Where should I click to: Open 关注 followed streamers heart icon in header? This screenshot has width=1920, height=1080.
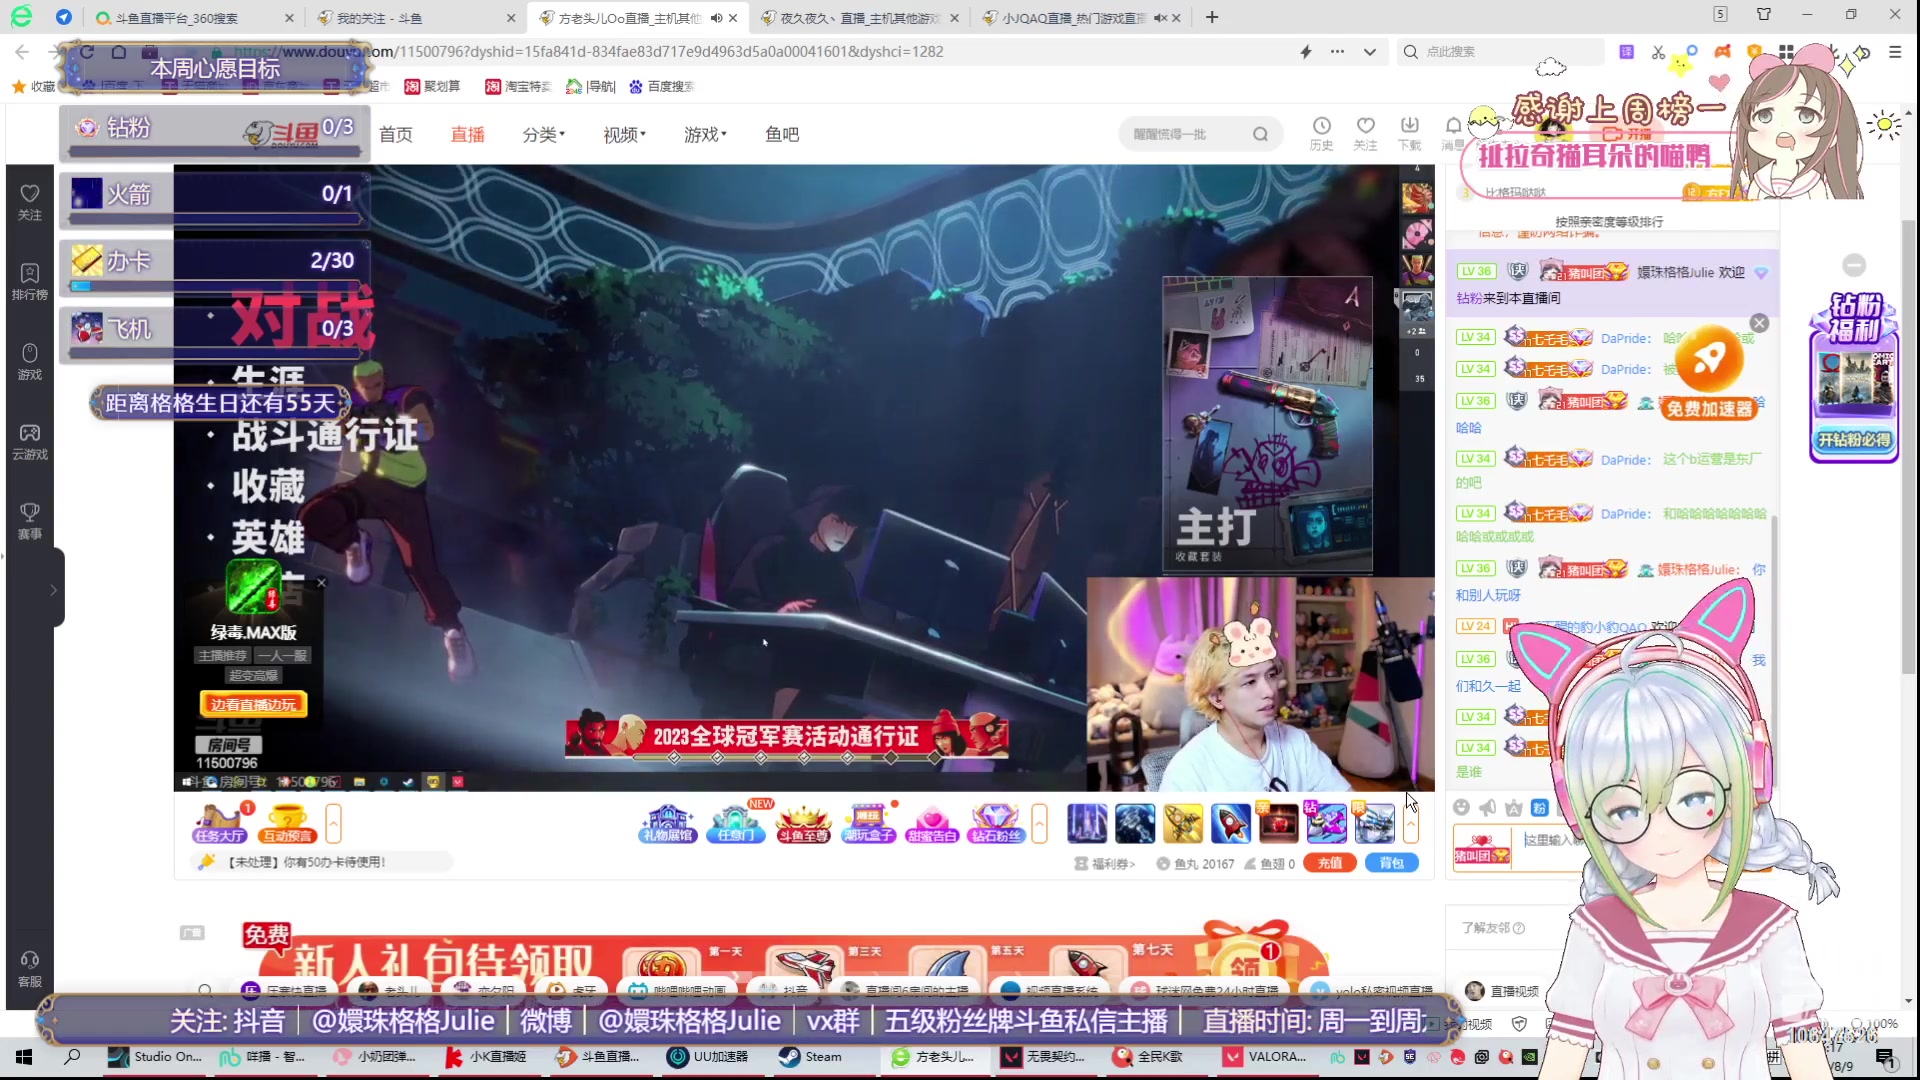[1366, 132]
